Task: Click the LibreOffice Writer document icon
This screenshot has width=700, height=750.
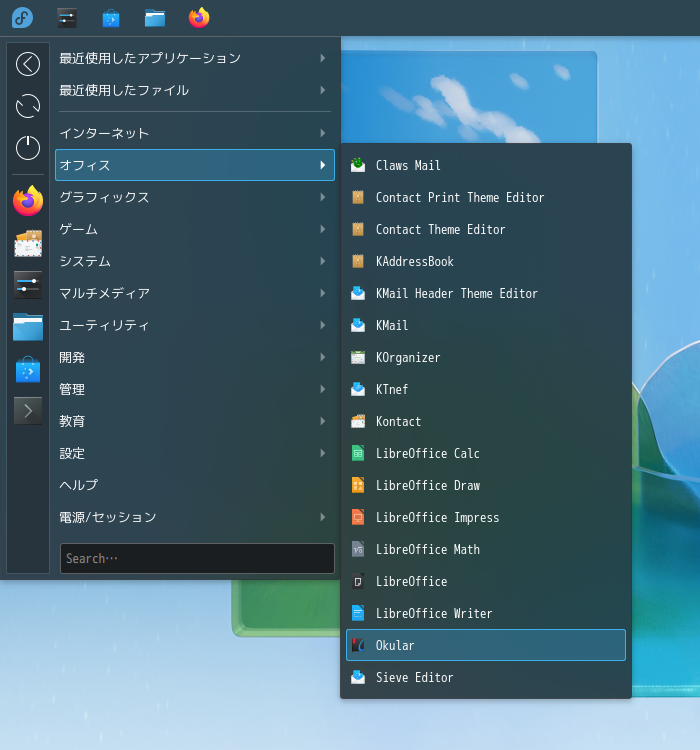Action: (358, 613)
